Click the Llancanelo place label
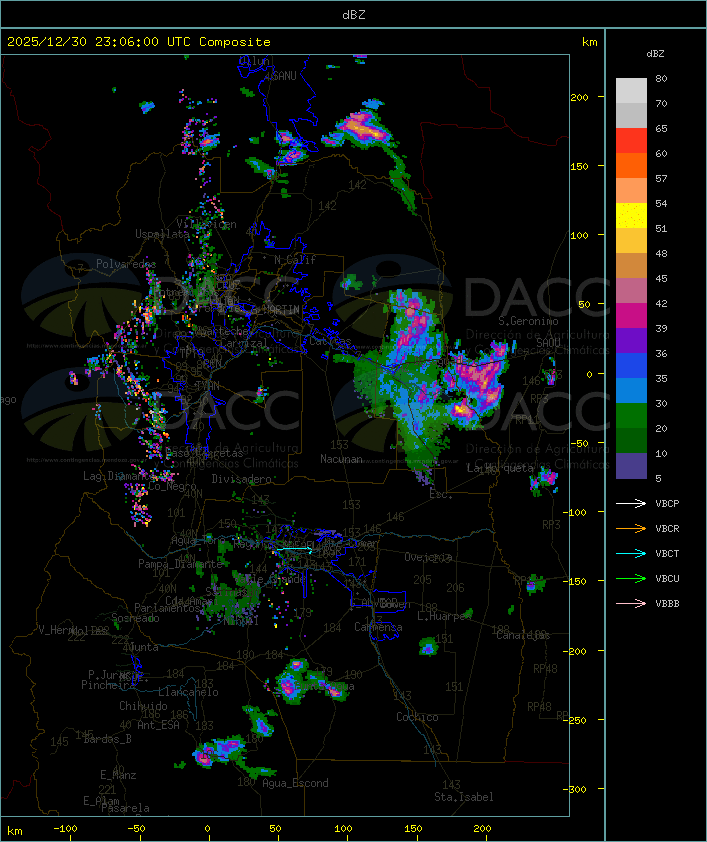Screen dimensions: 707x842 tap(188, 692)
